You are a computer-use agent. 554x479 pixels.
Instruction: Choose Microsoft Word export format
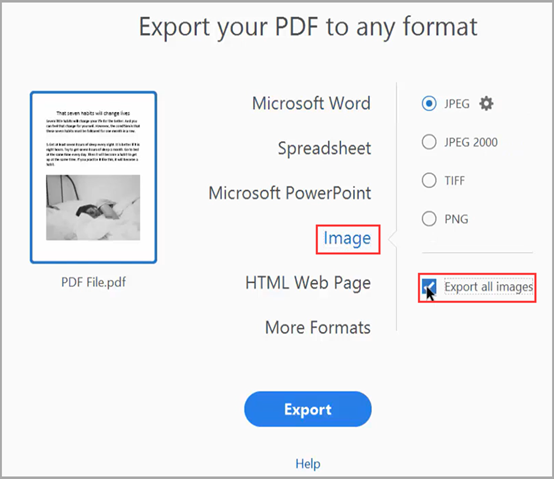[x=311, y=104]
